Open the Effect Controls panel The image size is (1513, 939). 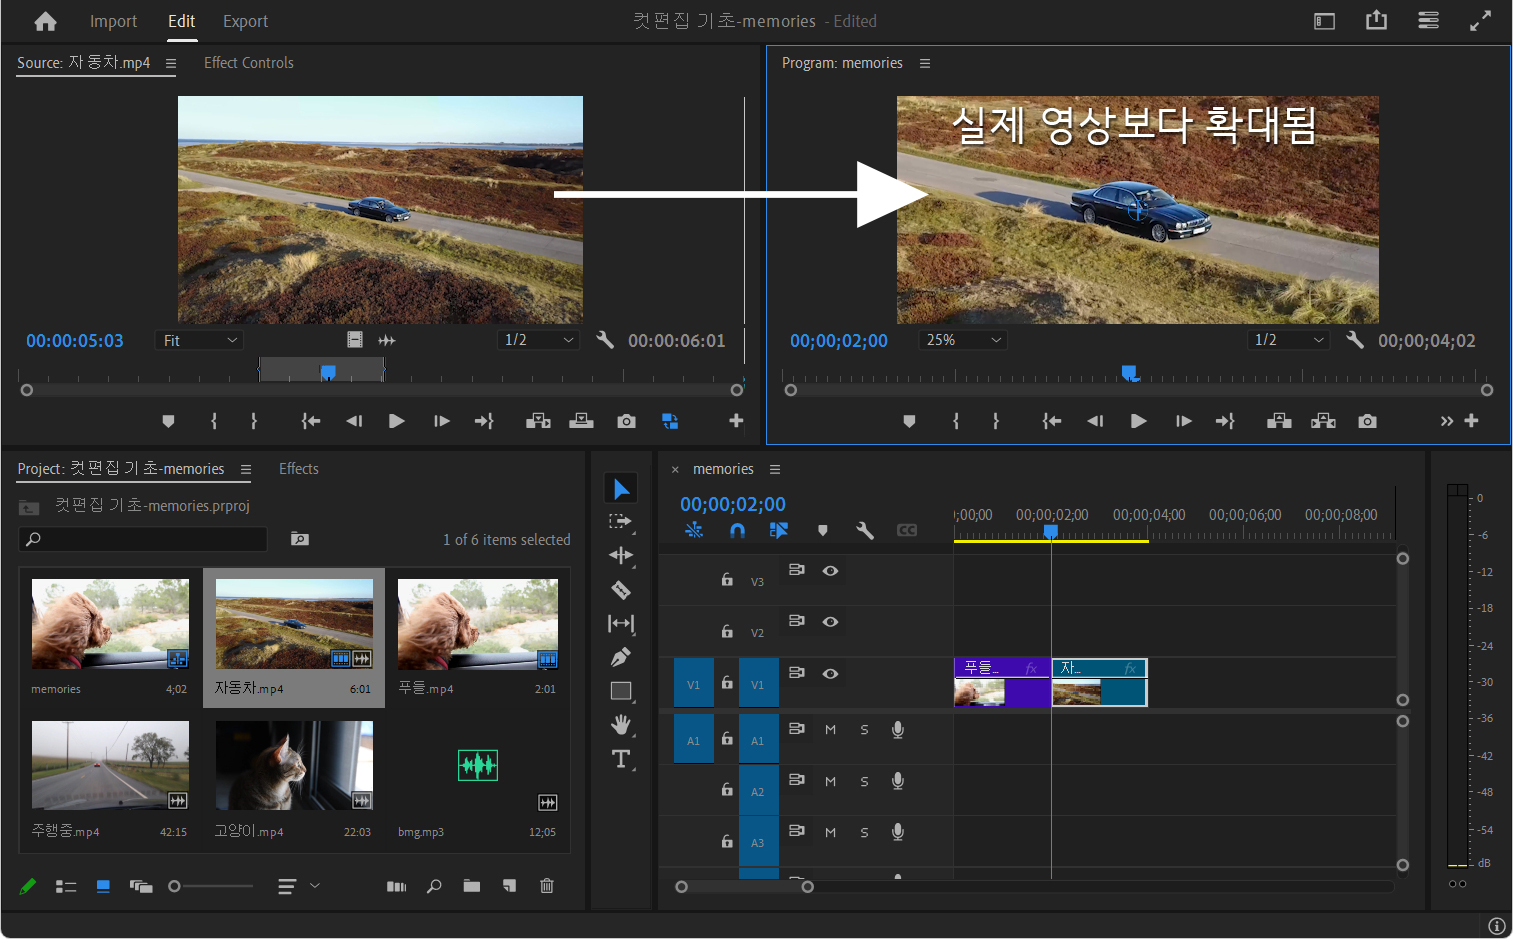[249, 63]
